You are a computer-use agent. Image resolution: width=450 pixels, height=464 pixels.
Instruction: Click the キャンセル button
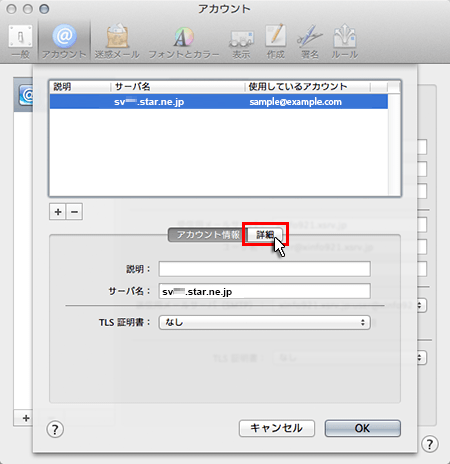tap(277, 428)
